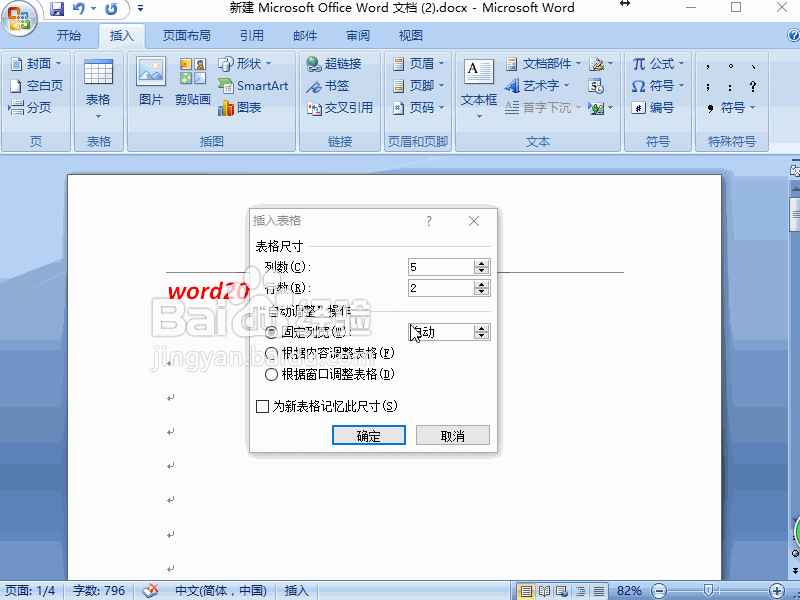Insert a 分页 page break

tap(30, 108)
